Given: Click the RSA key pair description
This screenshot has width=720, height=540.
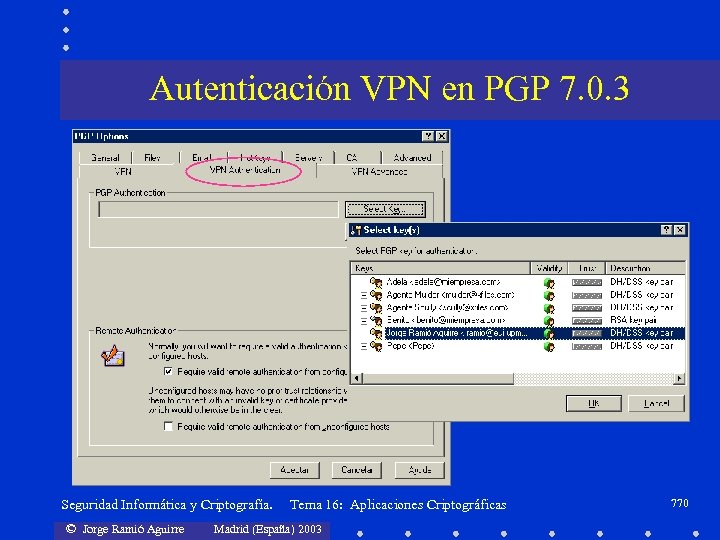Looking at the screenshot, I should pos(633,320).
